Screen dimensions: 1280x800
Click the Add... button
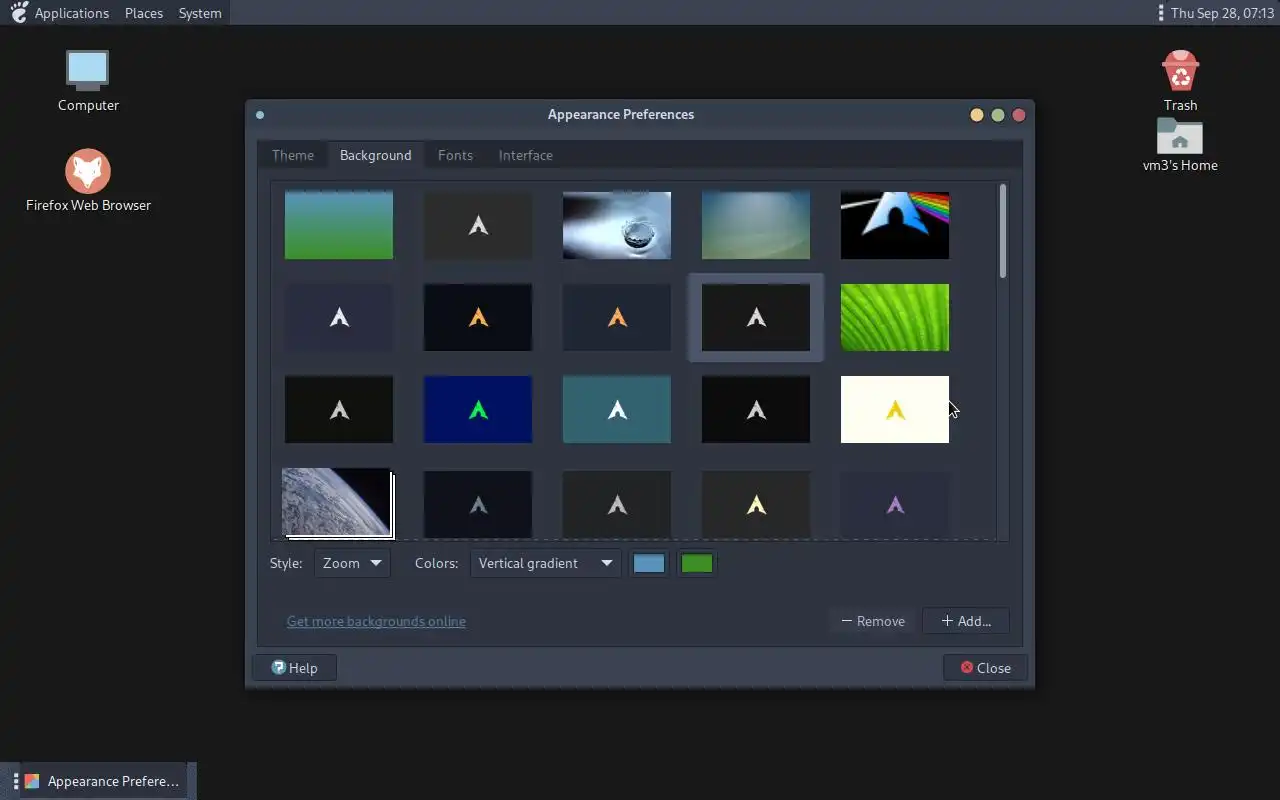tap(966, 621)
